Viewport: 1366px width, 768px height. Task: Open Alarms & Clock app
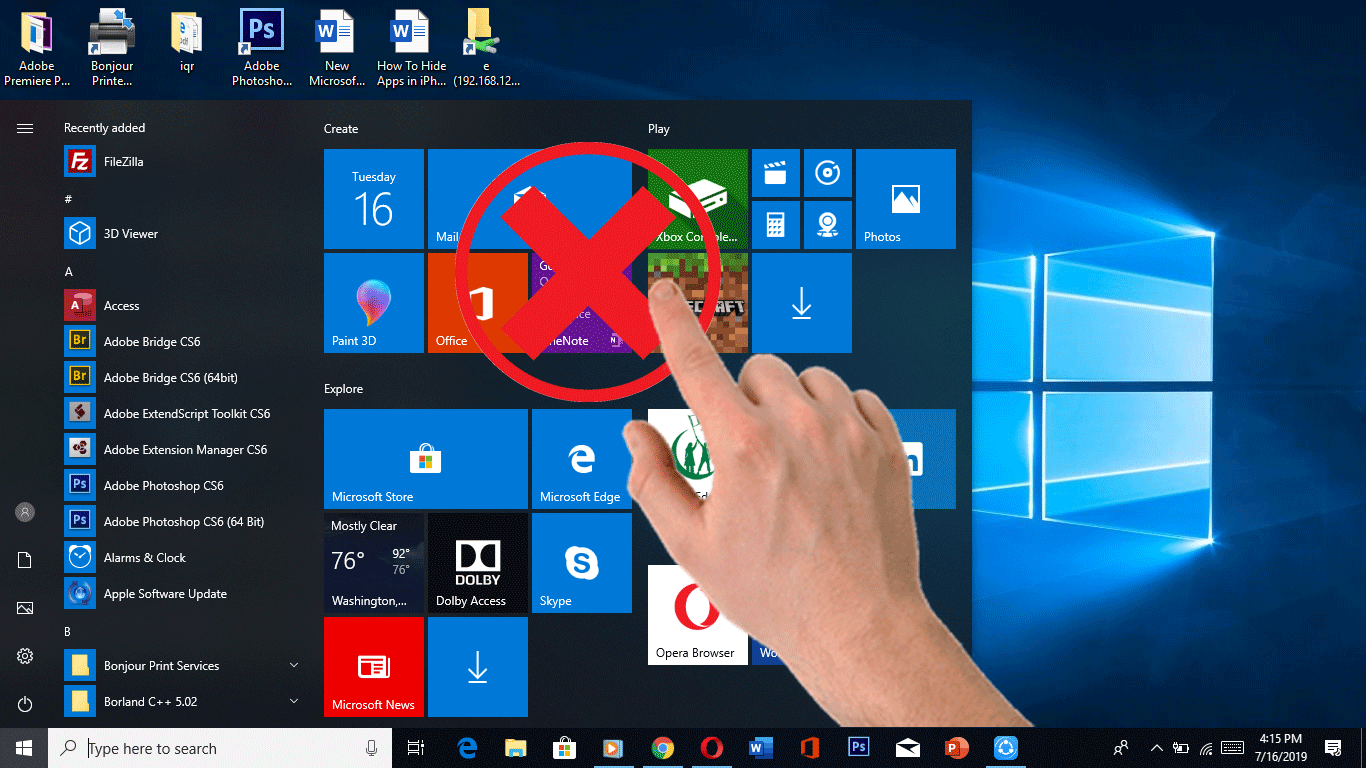[x=182, y=558]
